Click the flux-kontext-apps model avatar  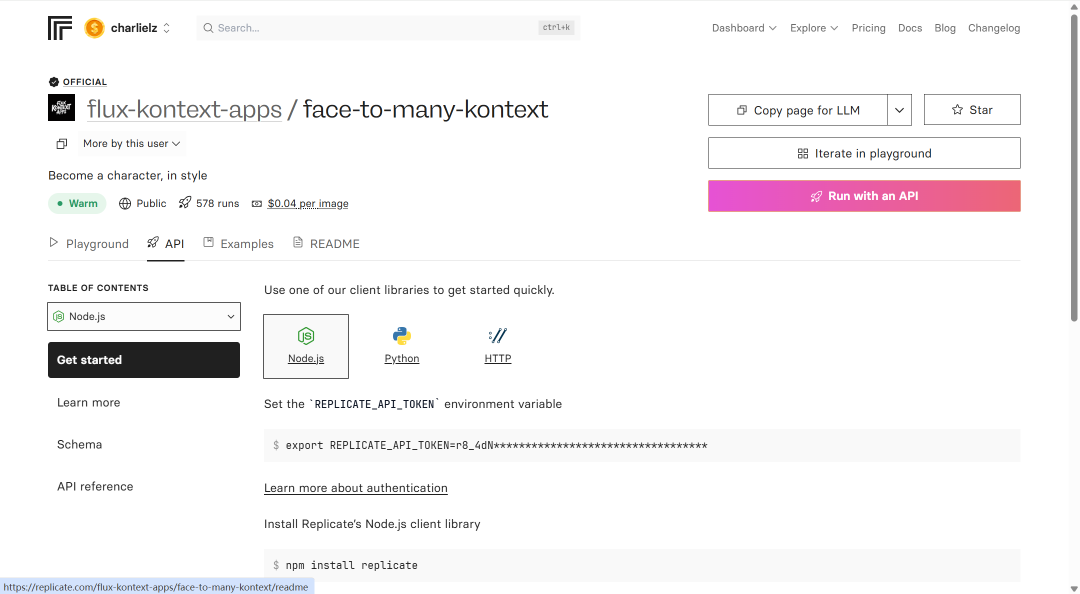click(x=61, y=108)
